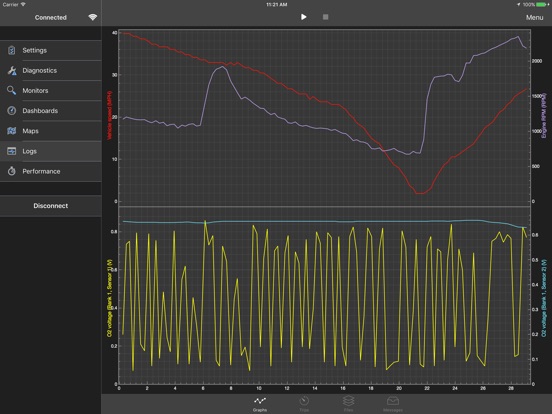Tap the WiFi connection status icon
The width and height of the screenshot is (552, 414).
(x=93, y=17)
